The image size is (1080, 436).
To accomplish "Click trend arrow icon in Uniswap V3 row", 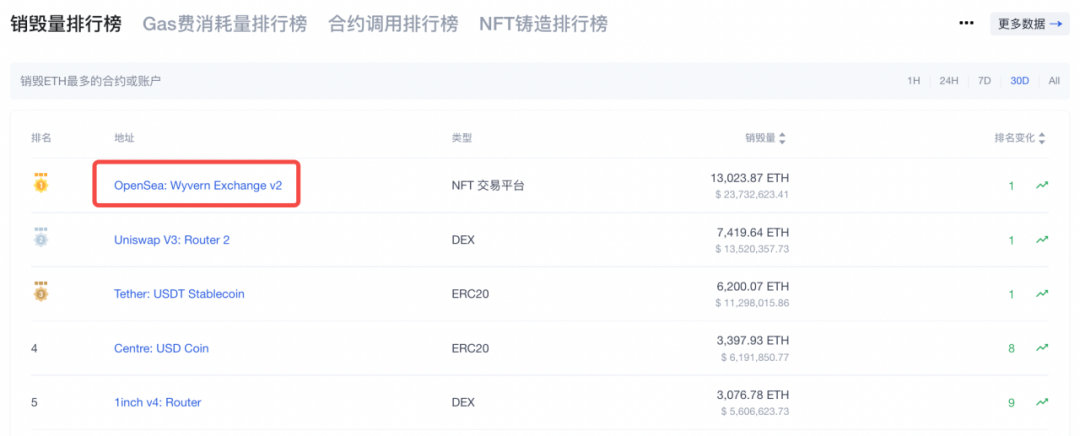I will 1042,240.
